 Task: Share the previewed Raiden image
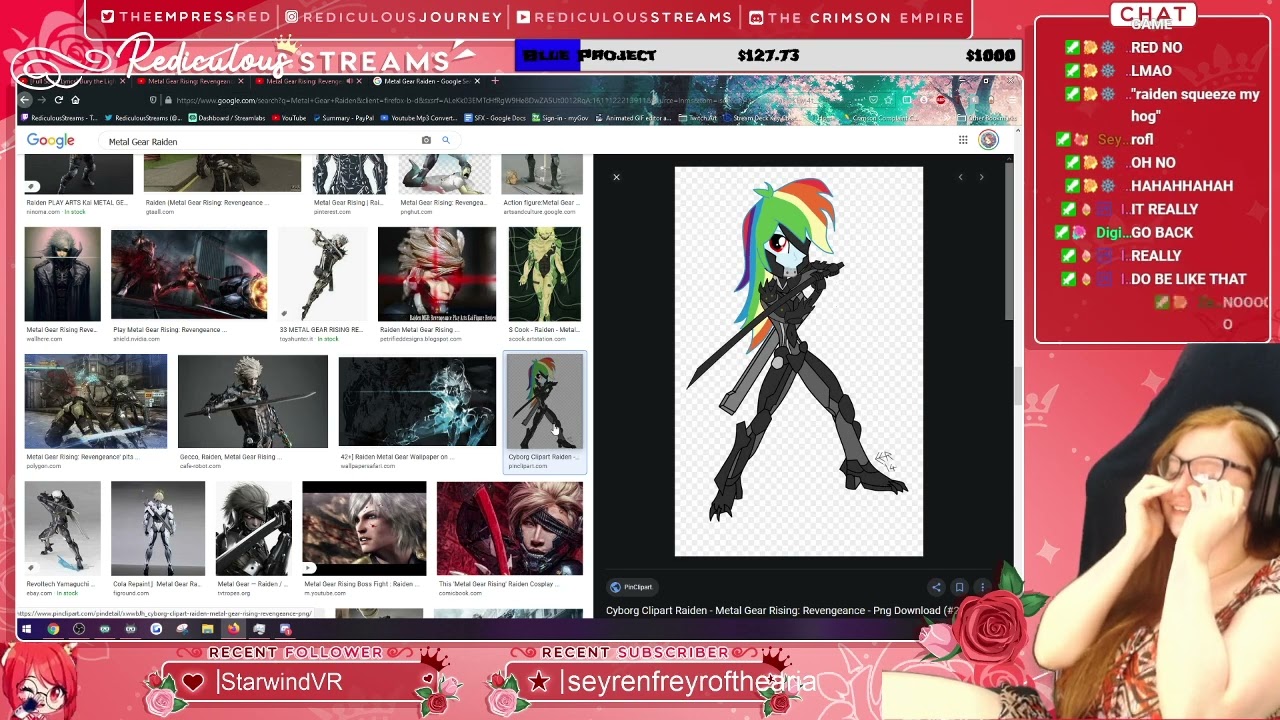(936, 587)
